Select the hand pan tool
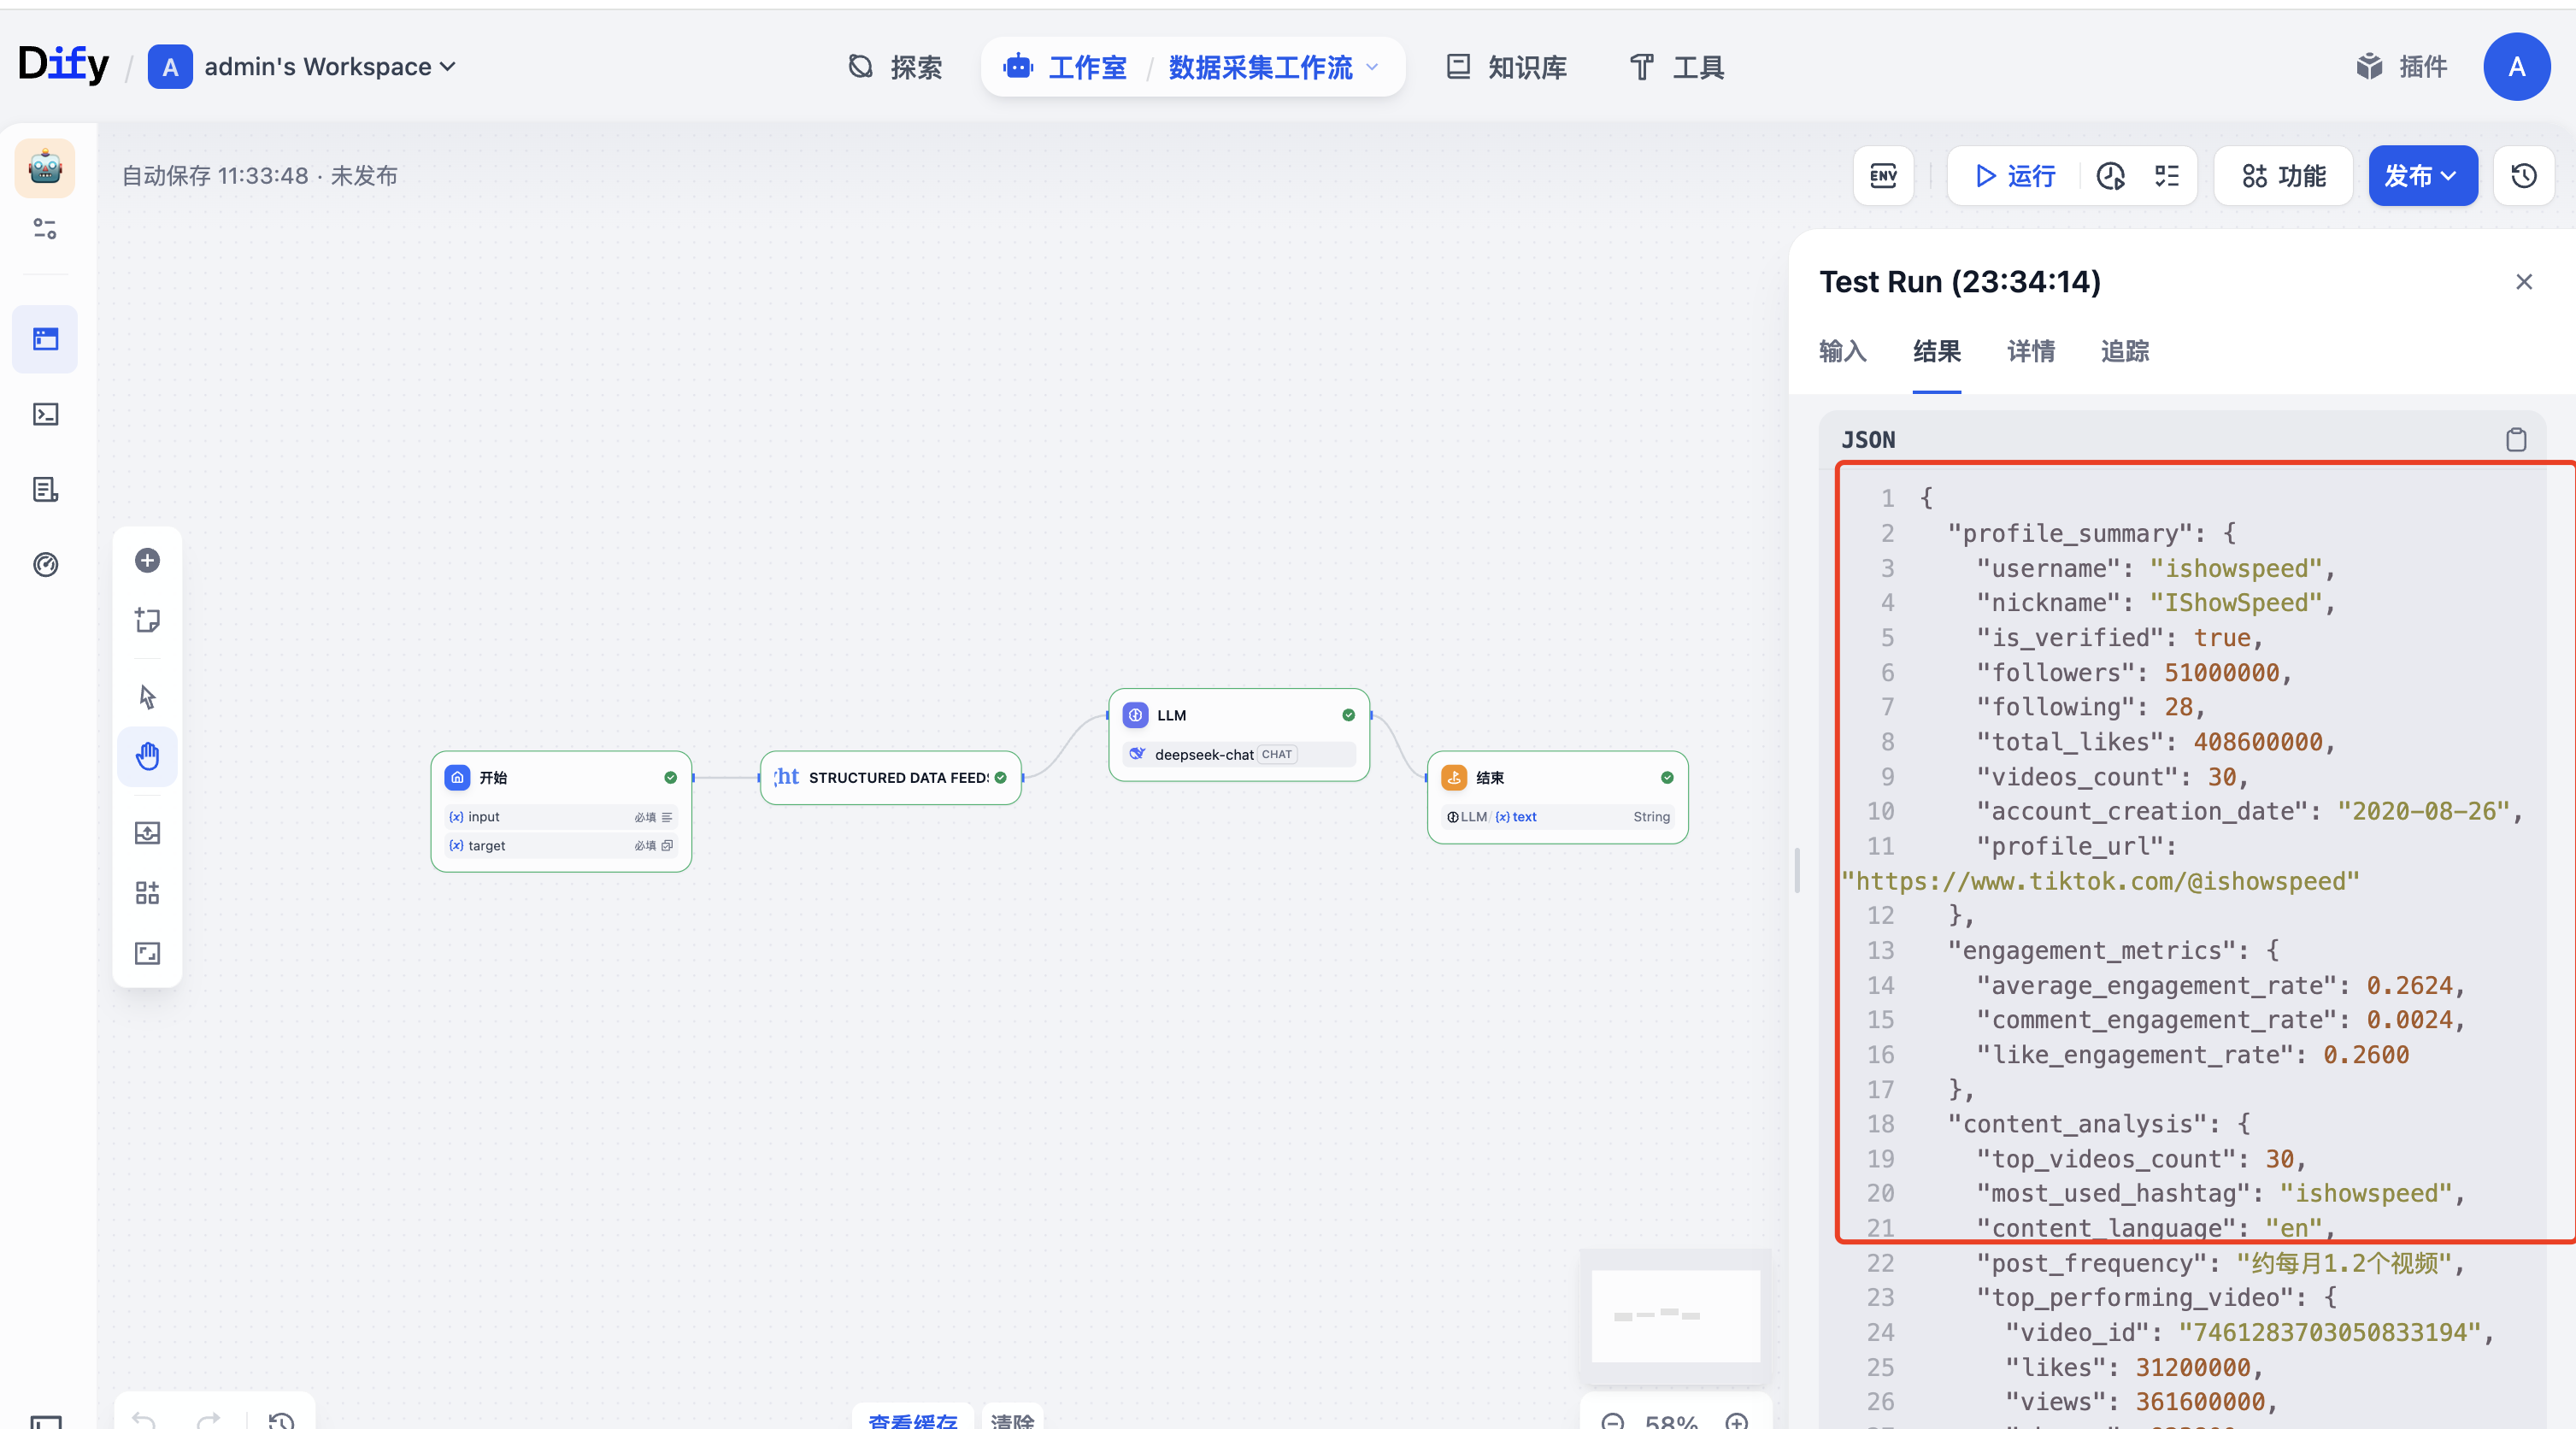This screenshot has width=2576, height=1429. click(147, 757)
